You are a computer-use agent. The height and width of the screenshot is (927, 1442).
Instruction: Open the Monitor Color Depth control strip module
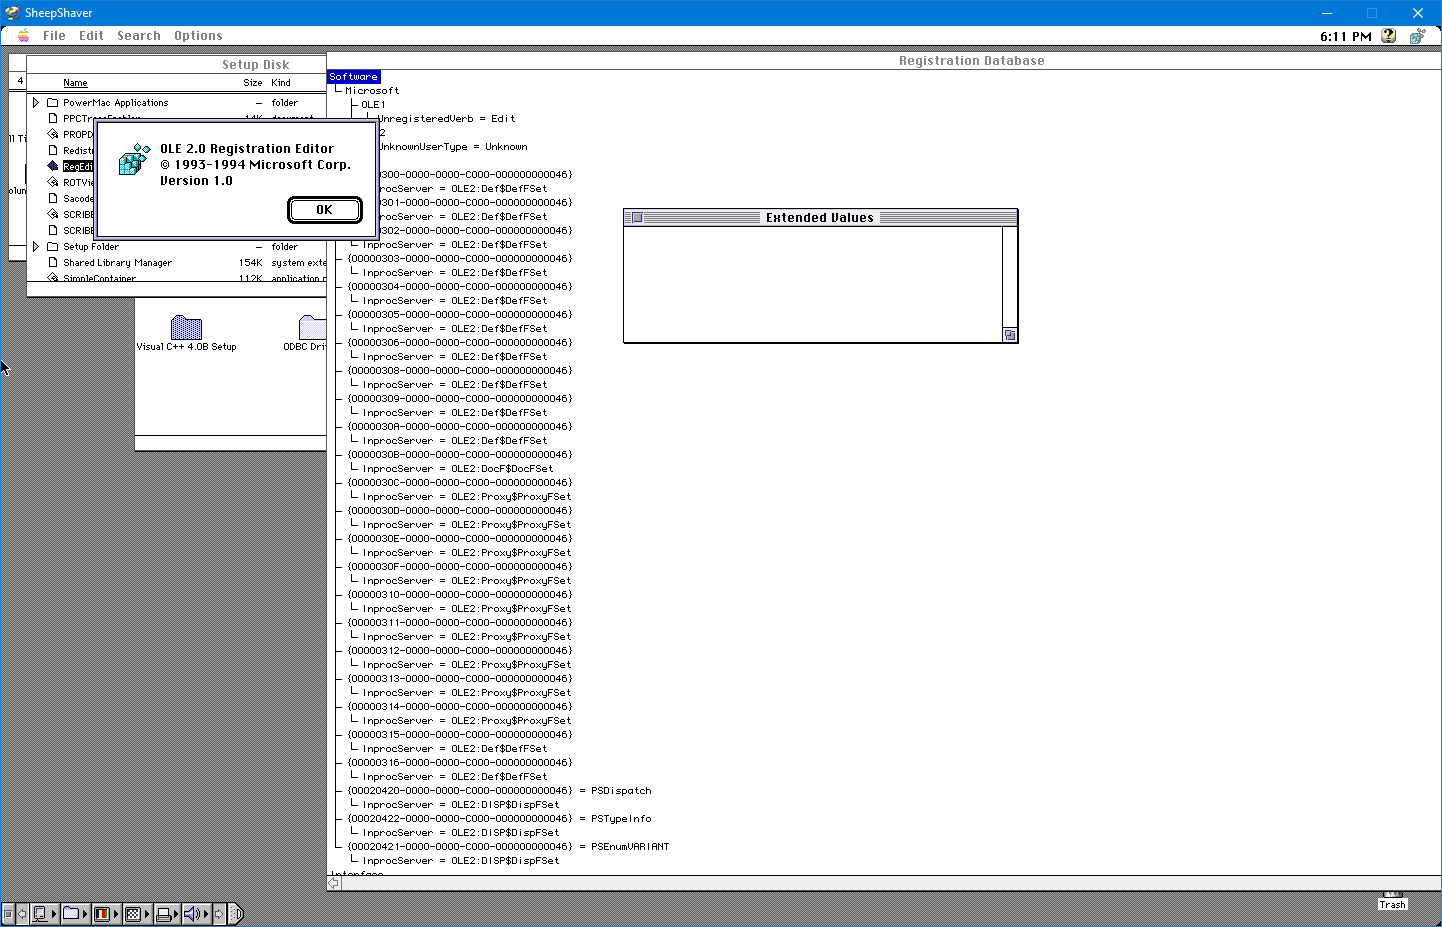click(102, 914)
